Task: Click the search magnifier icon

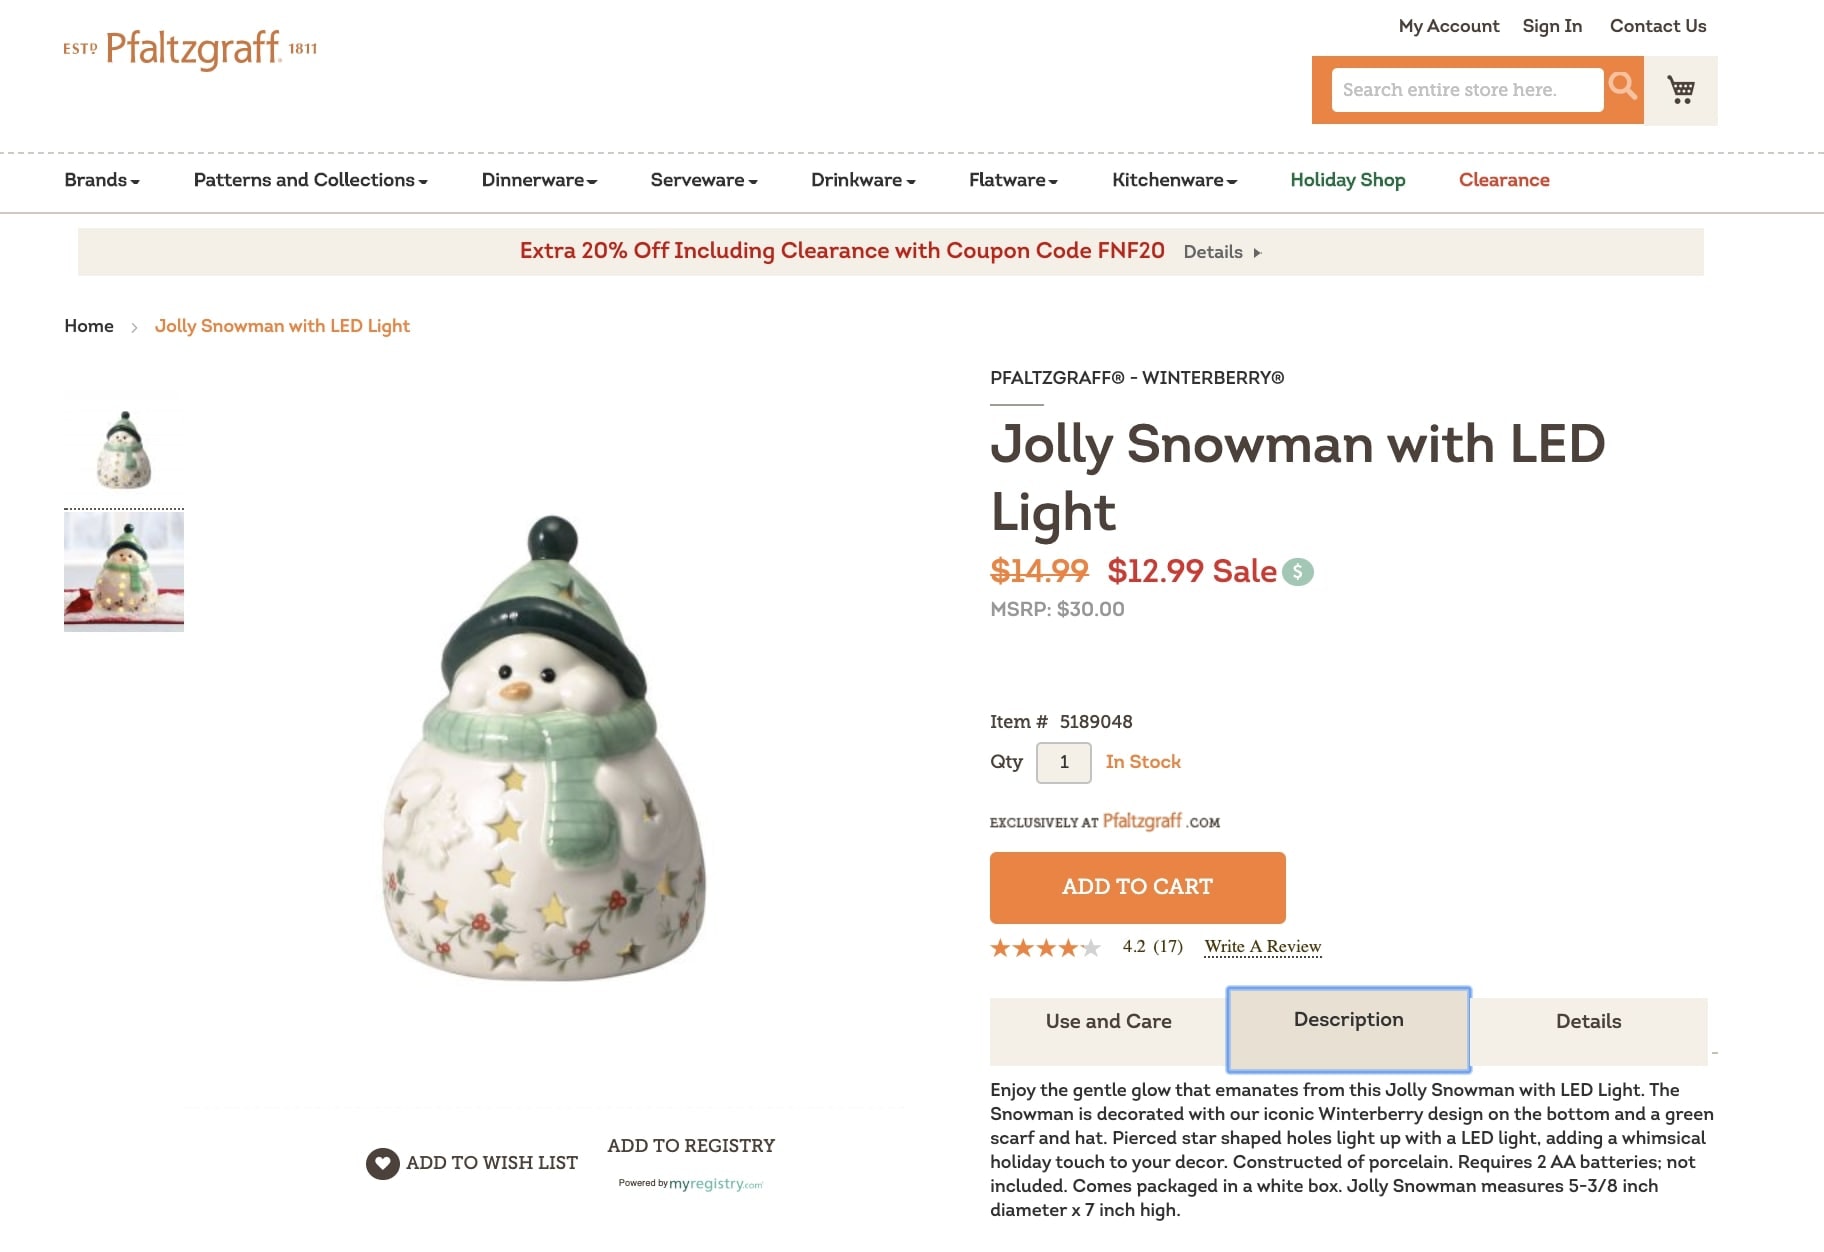Action: point(1622,88)
